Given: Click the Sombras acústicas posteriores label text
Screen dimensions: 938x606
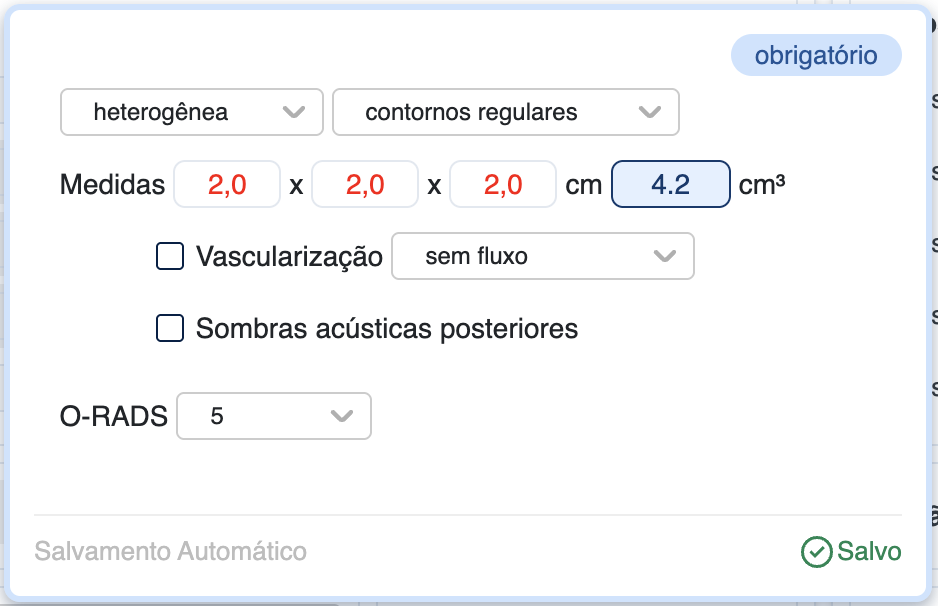Looking at the screenshot, I should (387, 328).
